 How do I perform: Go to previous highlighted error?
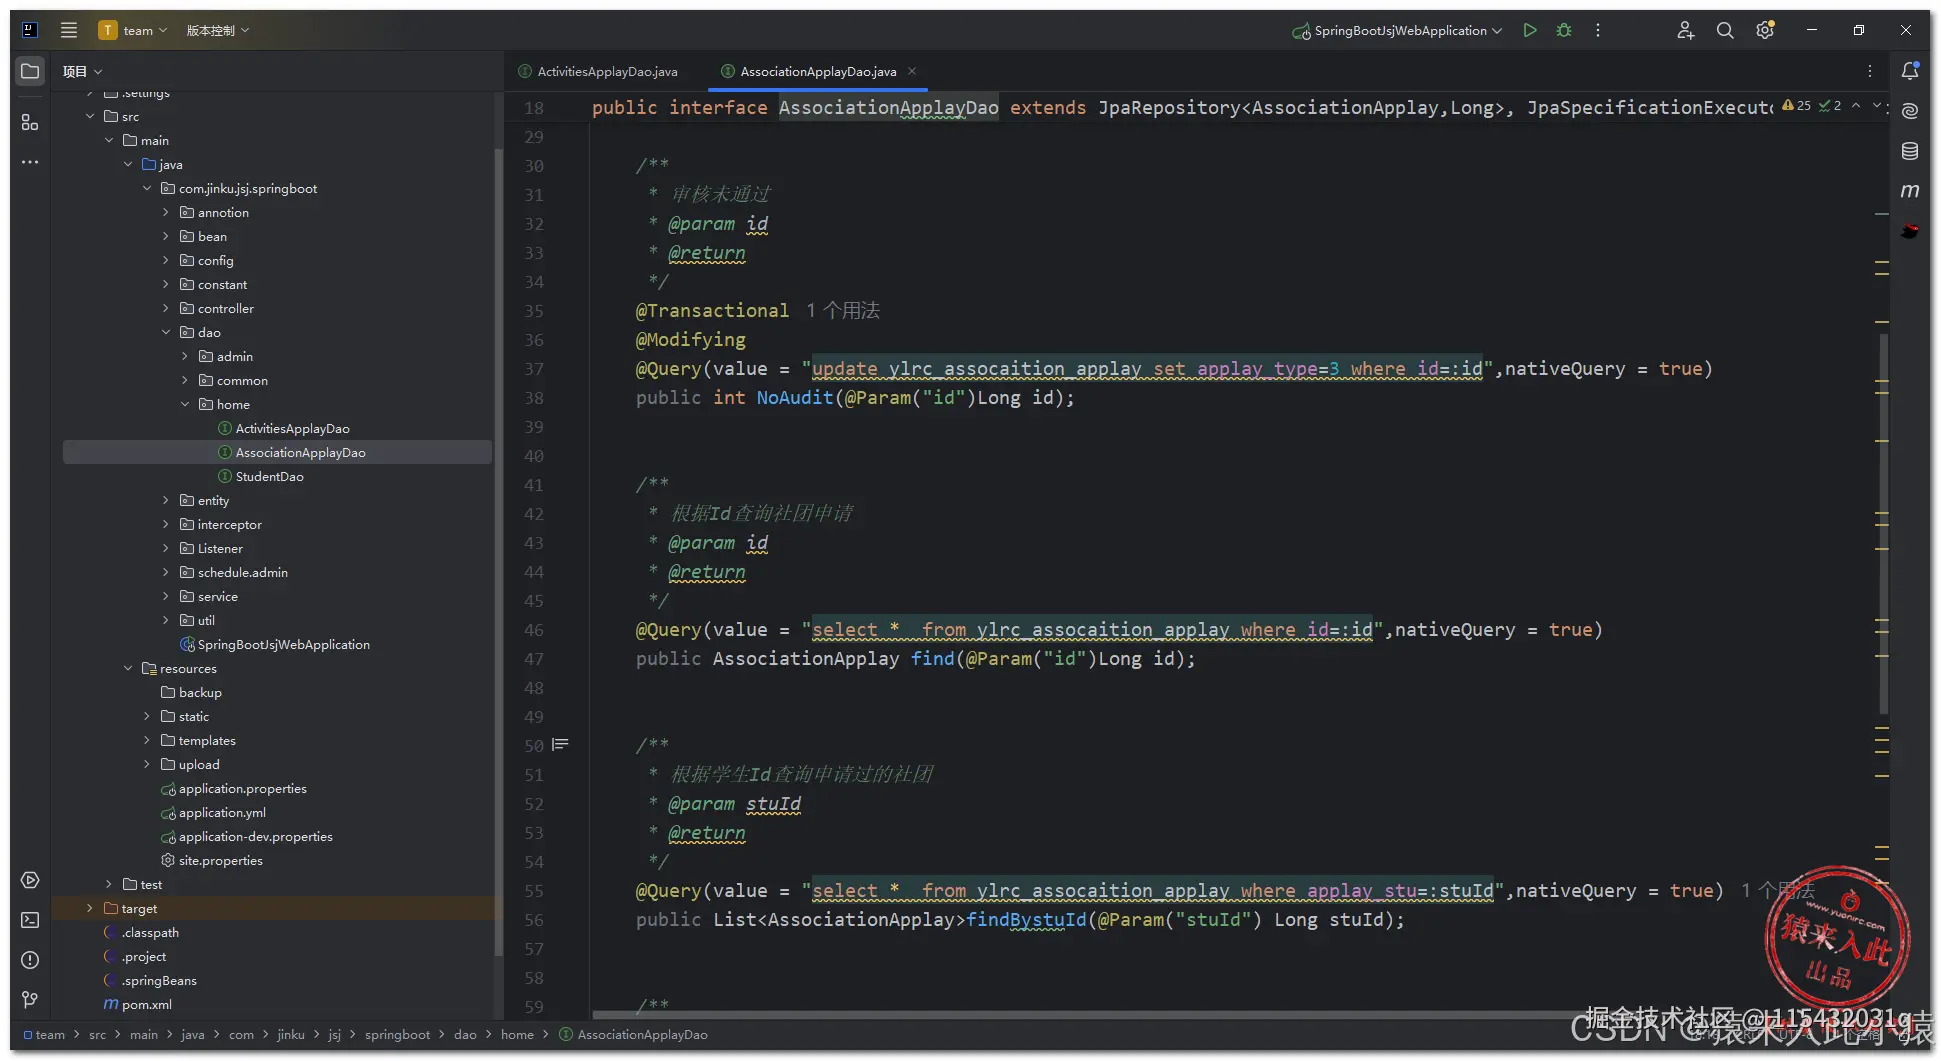tap(1856, 105)
